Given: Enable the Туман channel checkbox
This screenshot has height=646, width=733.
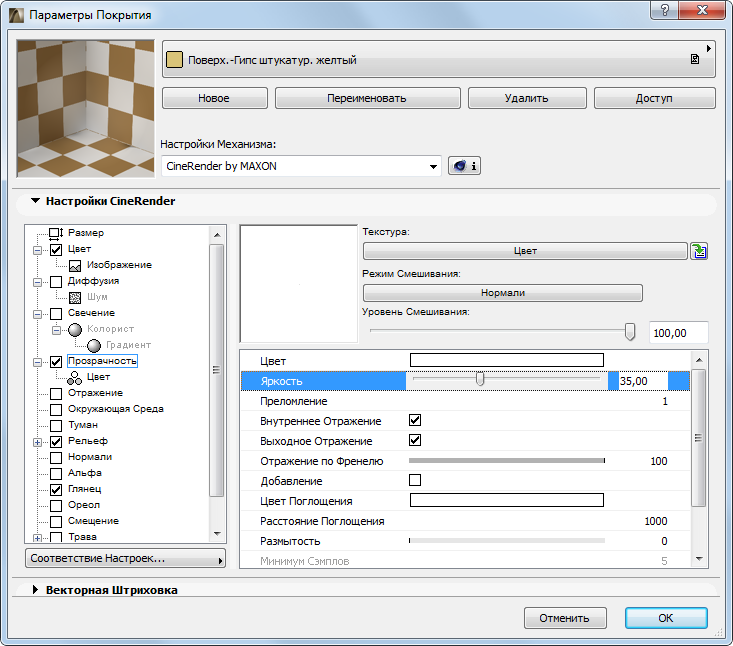Looking at the screenshot, I should click(x=56, y=425).
